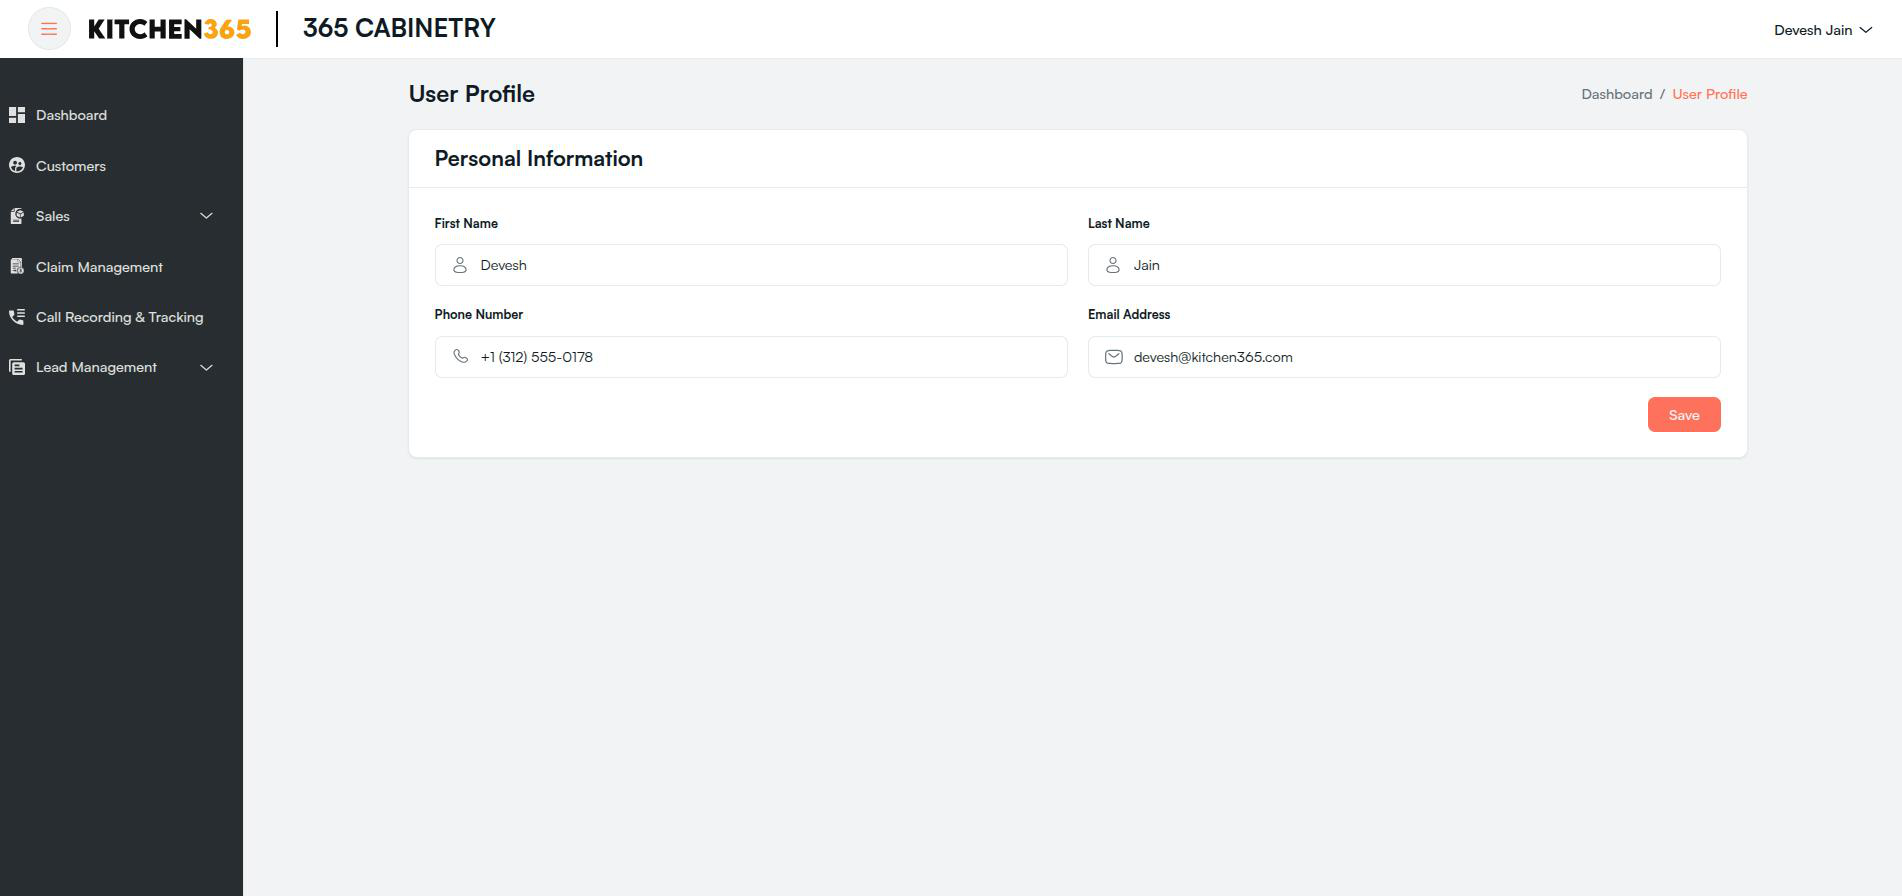
Task: Click the Kitchen365 logo
Action: coord(169,29)
